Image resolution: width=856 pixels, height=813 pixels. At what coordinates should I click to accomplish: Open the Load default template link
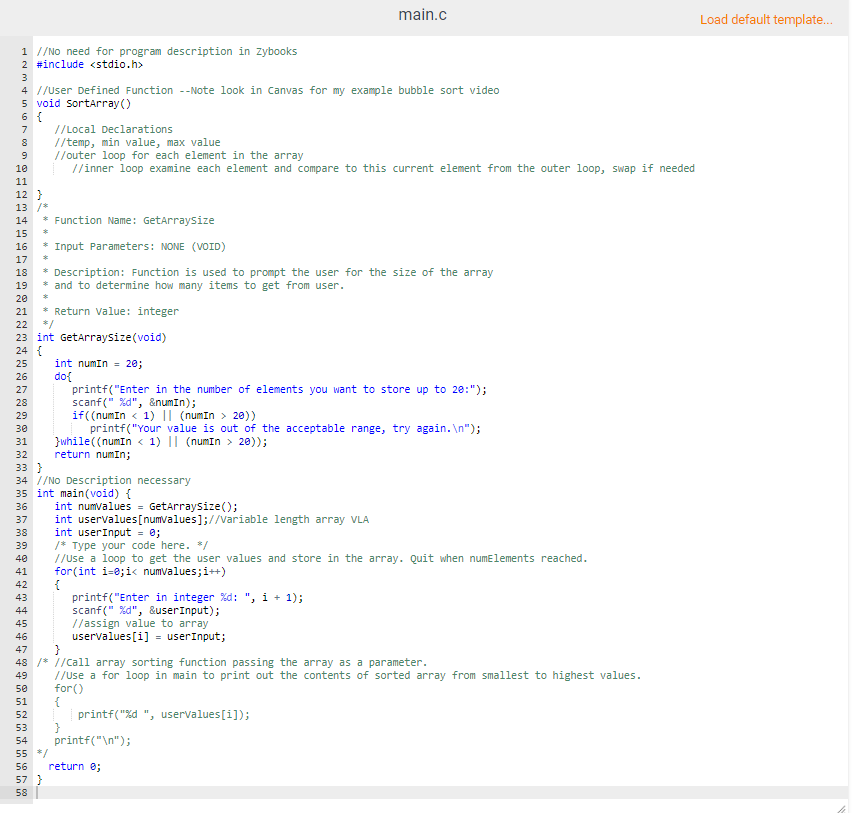coord(767,19)
